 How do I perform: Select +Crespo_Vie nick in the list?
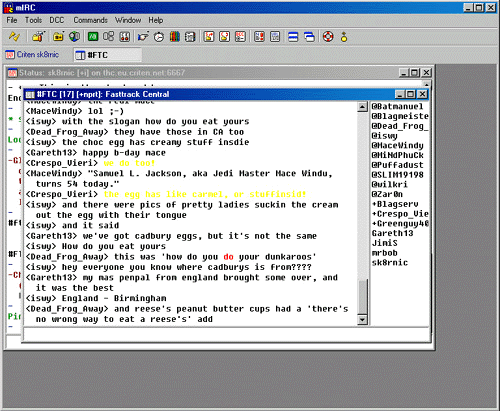click(x=400, y=214)
